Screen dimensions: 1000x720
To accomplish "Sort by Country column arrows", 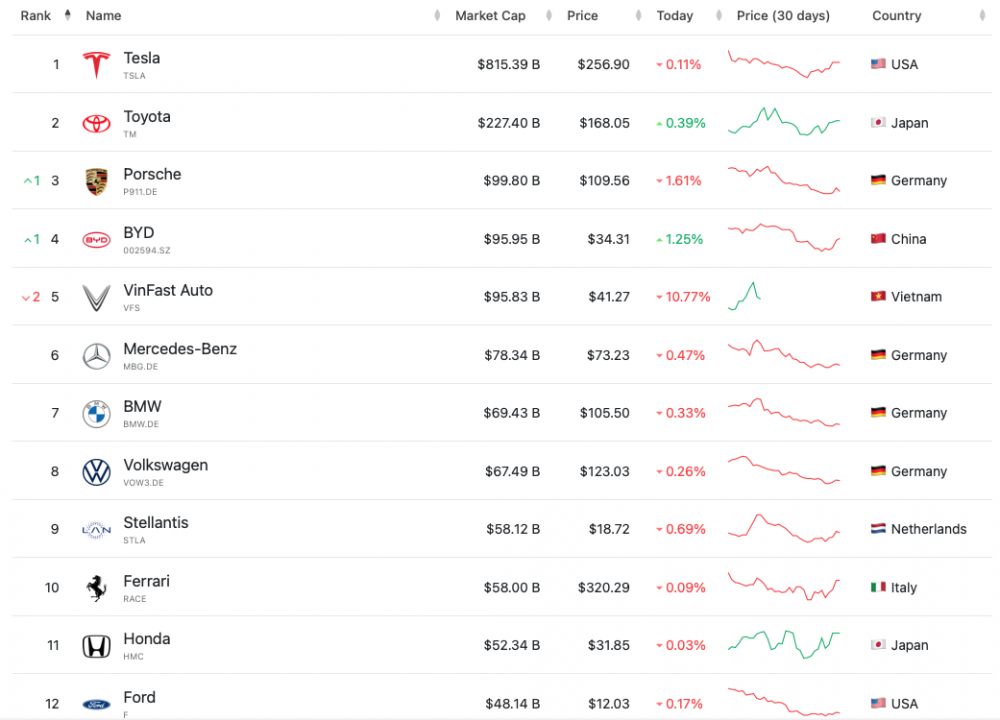I will pos(982,15).
